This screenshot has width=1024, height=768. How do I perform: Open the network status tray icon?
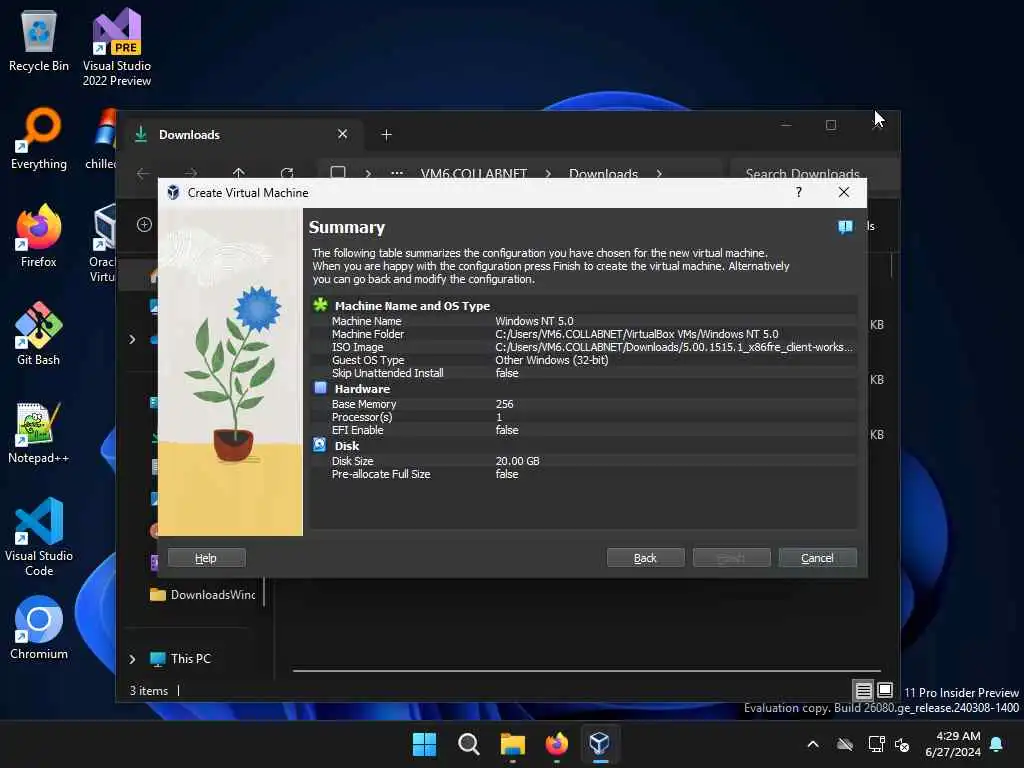point(876,744)
